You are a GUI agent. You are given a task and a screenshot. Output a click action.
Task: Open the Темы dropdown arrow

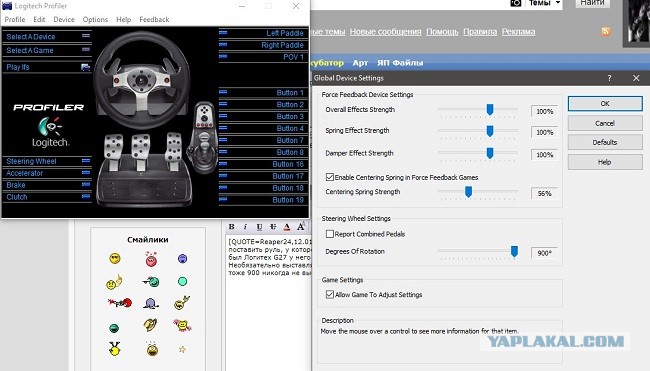pos(558,3)
